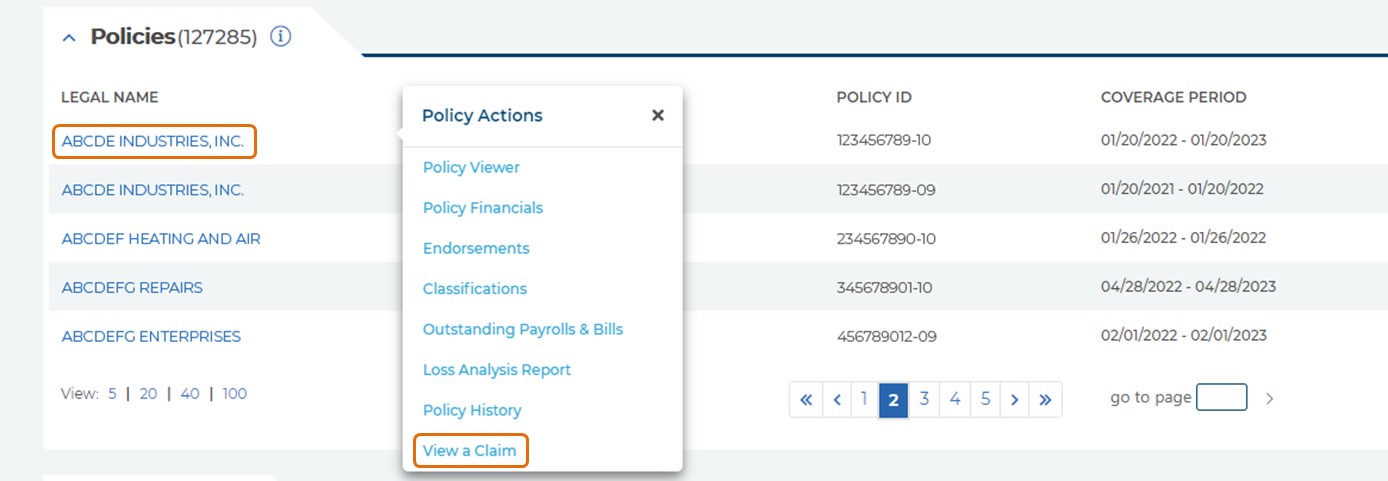The width and height of the screenshot is (1388, 481).
Task: Close the Policy Actions popup
Action: coord(657,115)
